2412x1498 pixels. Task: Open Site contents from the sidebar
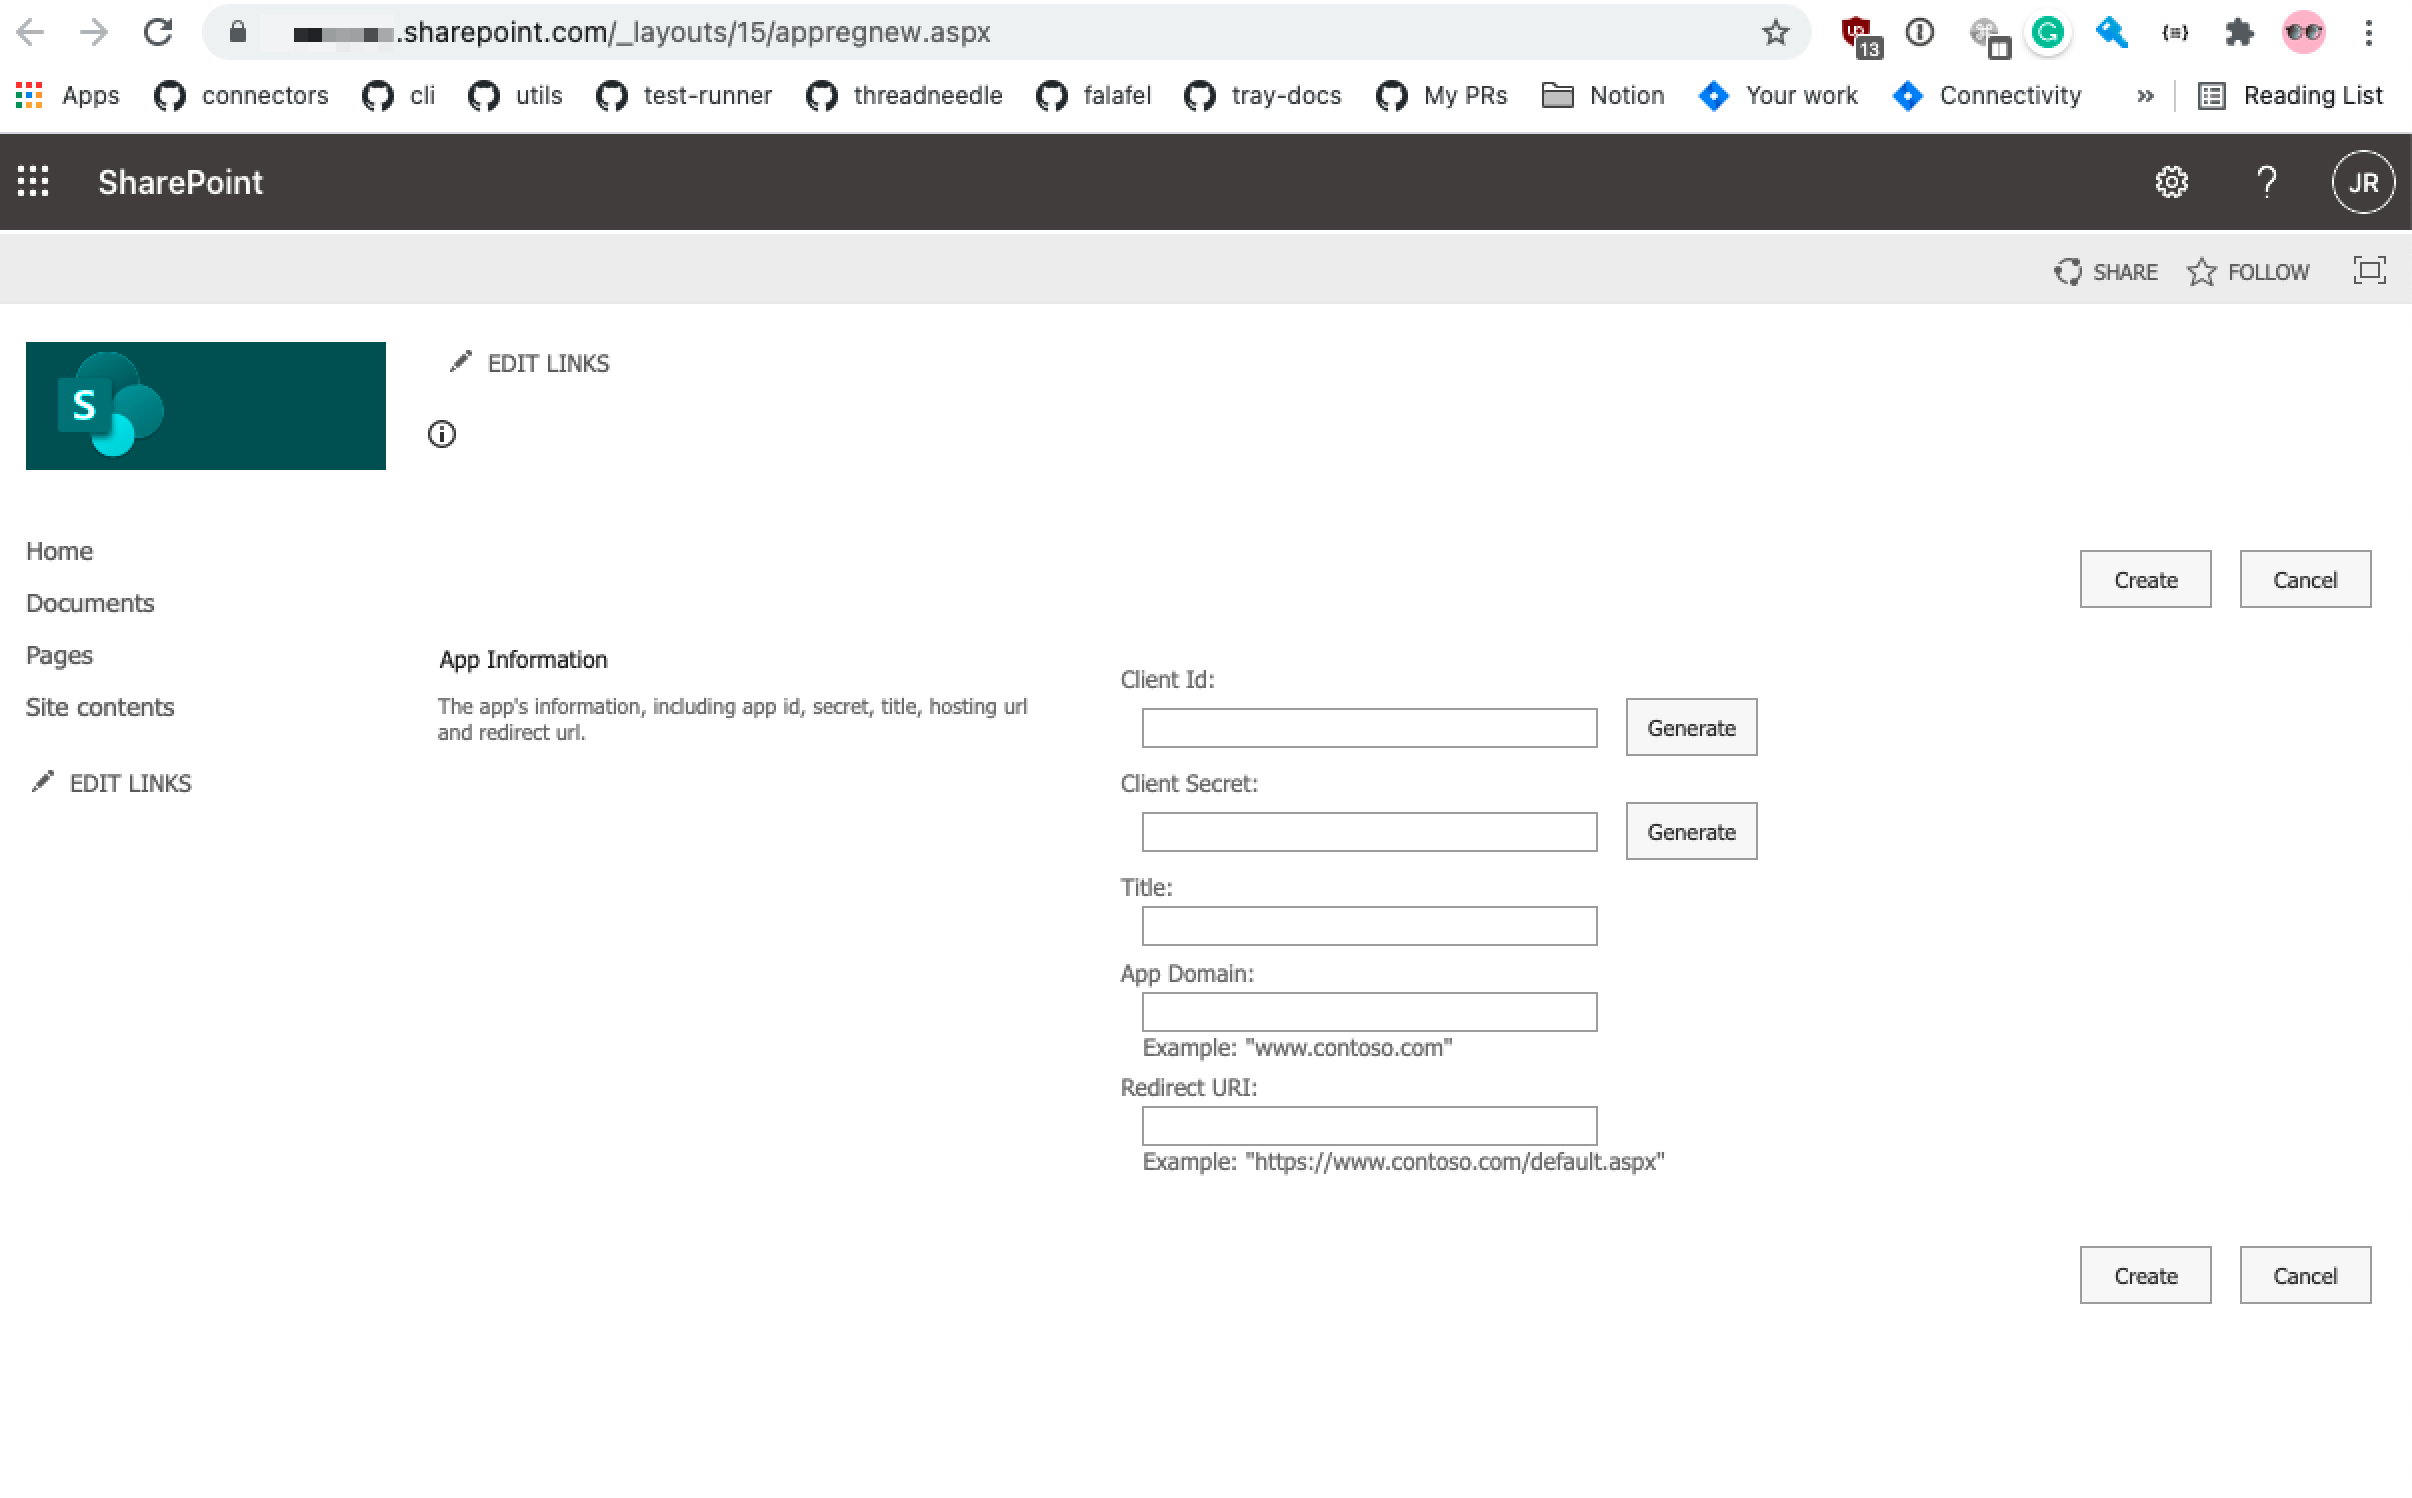(x=99, y=707)
